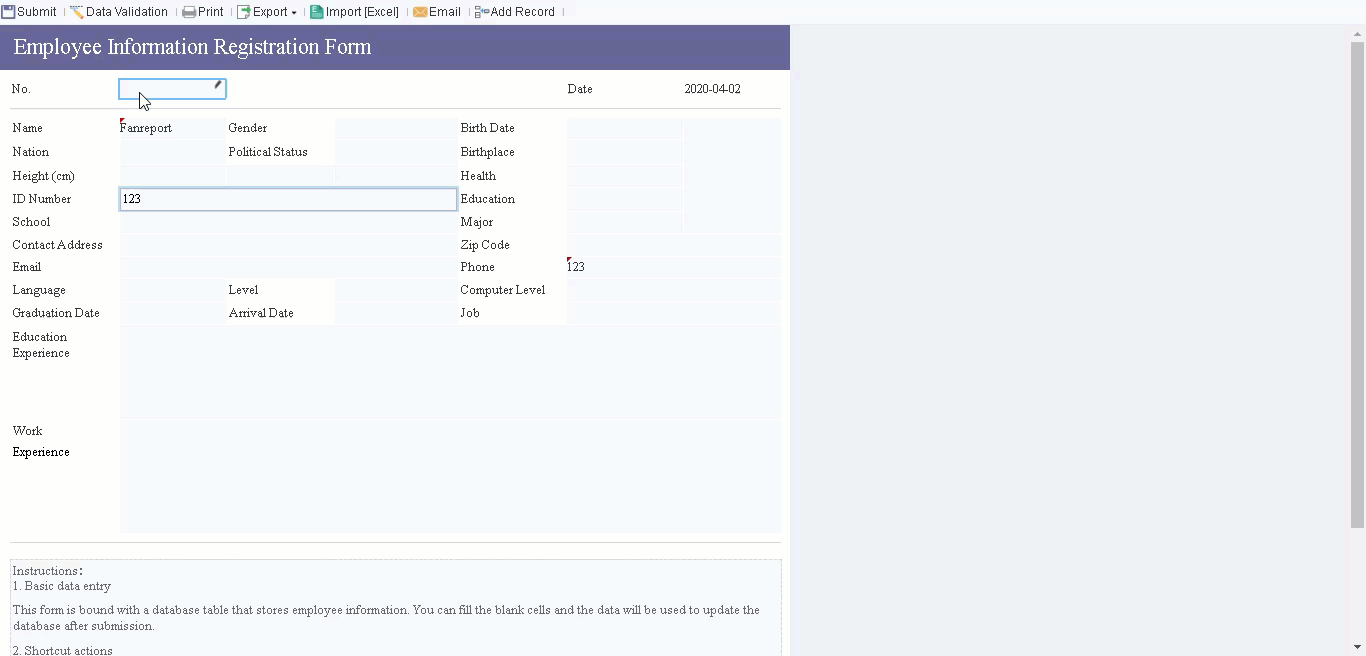Click Add Record in toolbar
The height and width of the screenshot is (656, 1366).
pyautogui.click(x=515, y=12)
